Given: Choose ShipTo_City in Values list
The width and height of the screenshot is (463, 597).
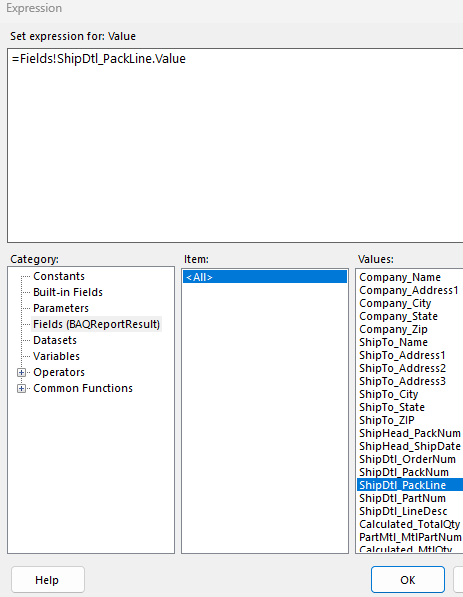Looking at the screenshot, I should point(388,394).
